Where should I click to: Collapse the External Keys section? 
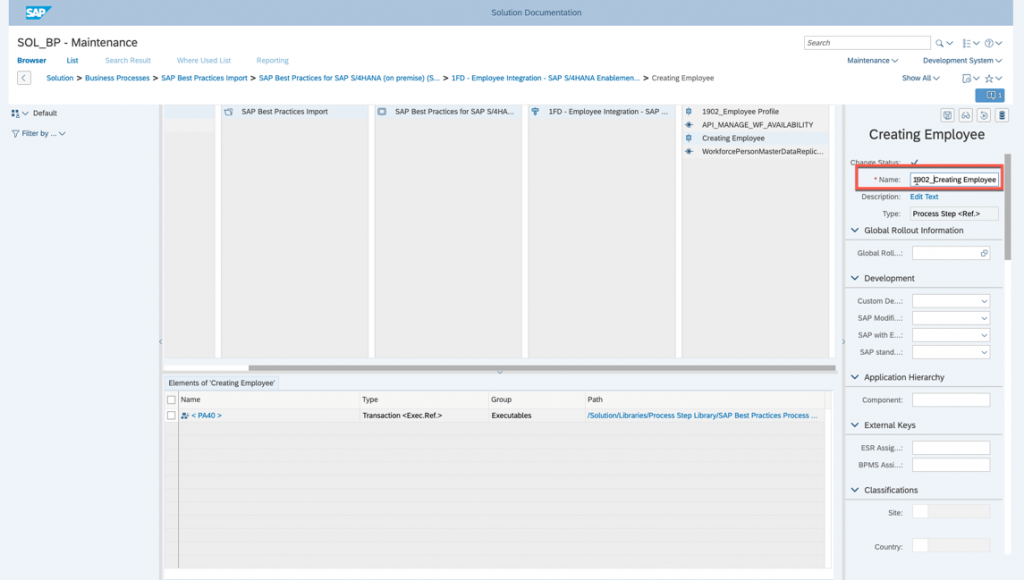coord(855,425)
